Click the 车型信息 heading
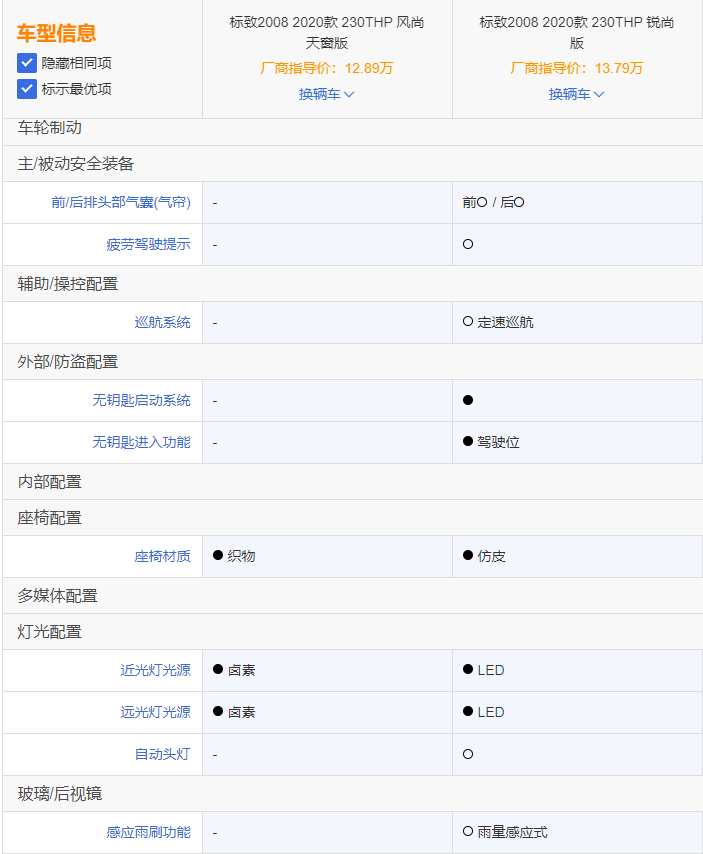The height and width of the screenshot is (854, 703). coord(57,33)
